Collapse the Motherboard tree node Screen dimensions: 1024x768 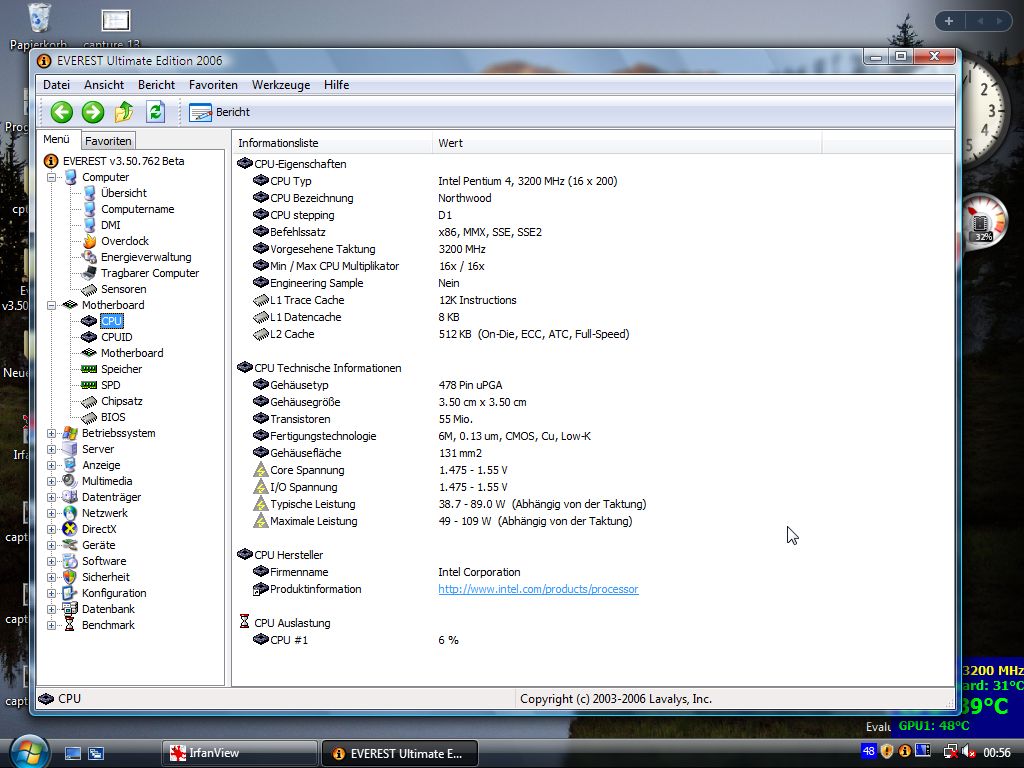click(x=52, y=305)
